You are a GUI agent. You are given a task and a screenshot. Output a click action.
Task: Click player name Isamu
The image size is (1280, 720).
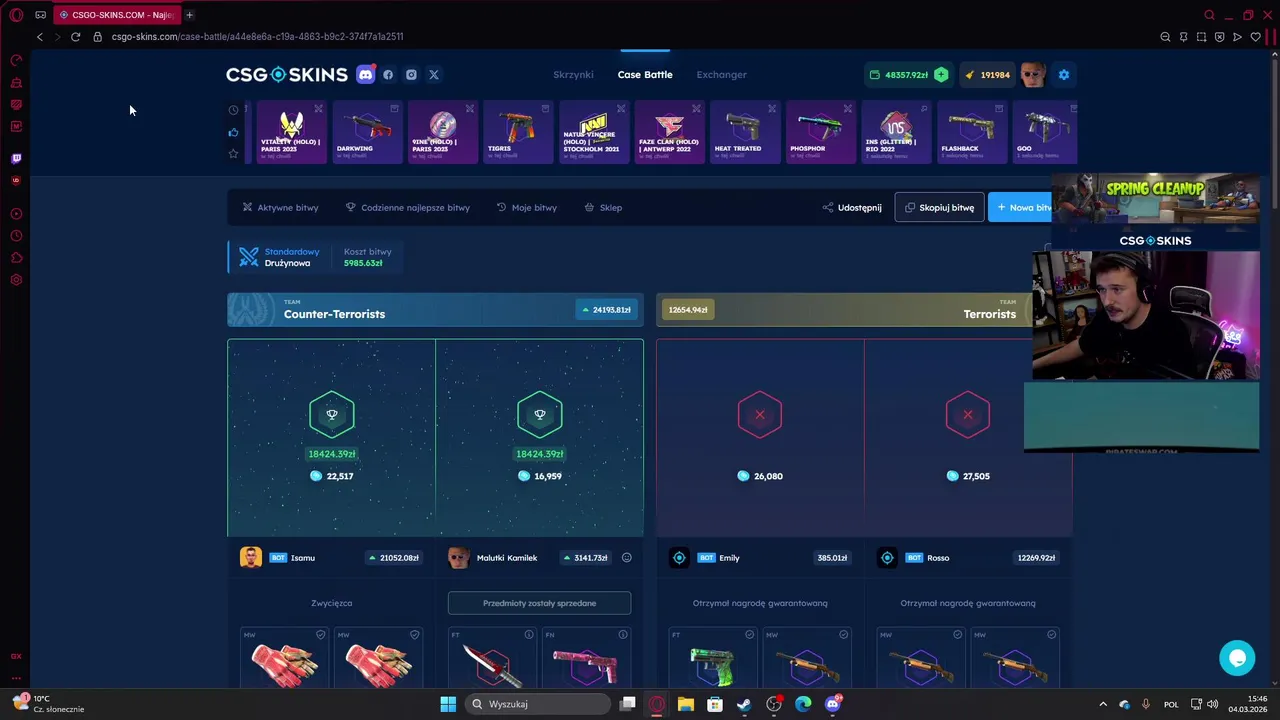[302, 558]
